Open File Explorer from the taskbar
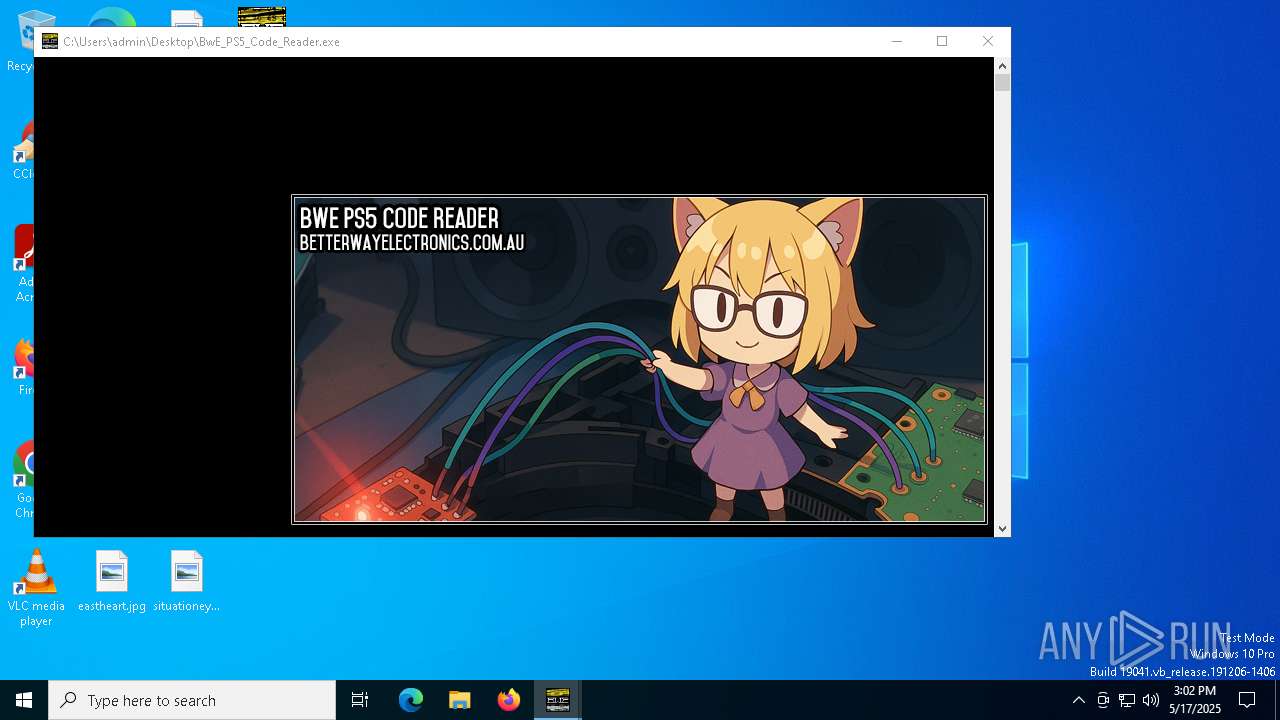 (460, 700)
